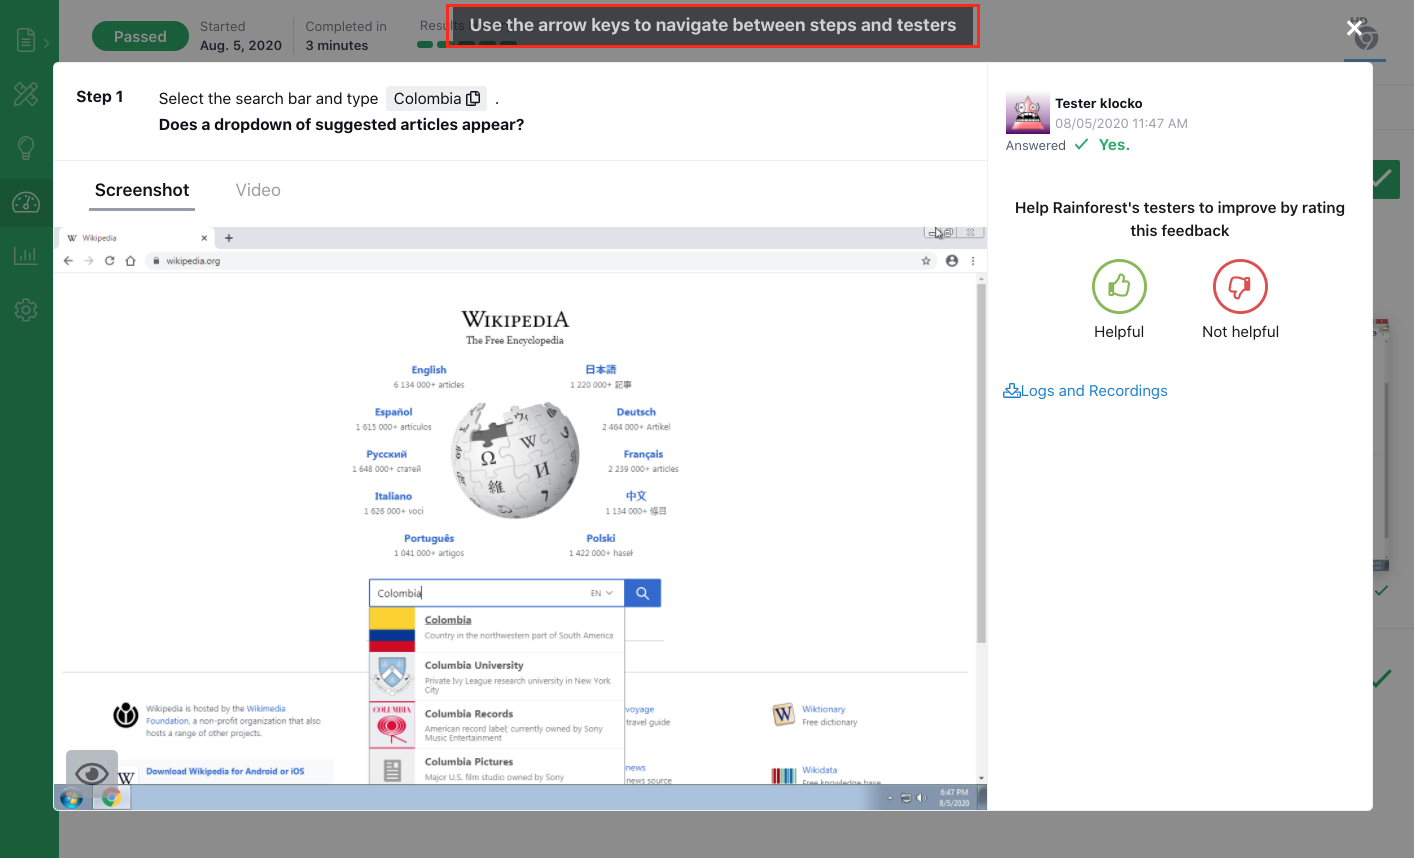This screenshot has height=858, width=1414.
Task: Open the browser three-dot menu in screenshot
Action: tap(973, 260)
